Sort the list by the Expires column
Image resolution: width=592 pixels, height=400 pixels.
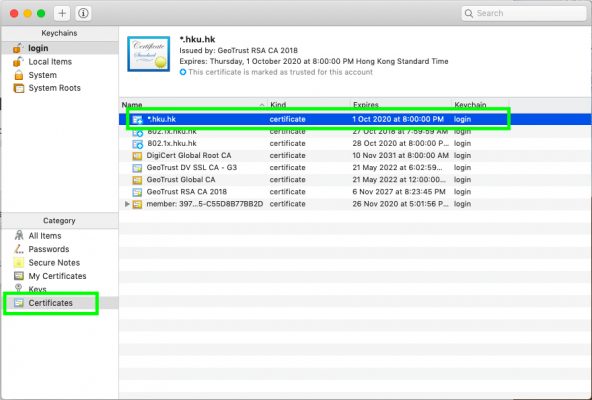pos(401,104)
